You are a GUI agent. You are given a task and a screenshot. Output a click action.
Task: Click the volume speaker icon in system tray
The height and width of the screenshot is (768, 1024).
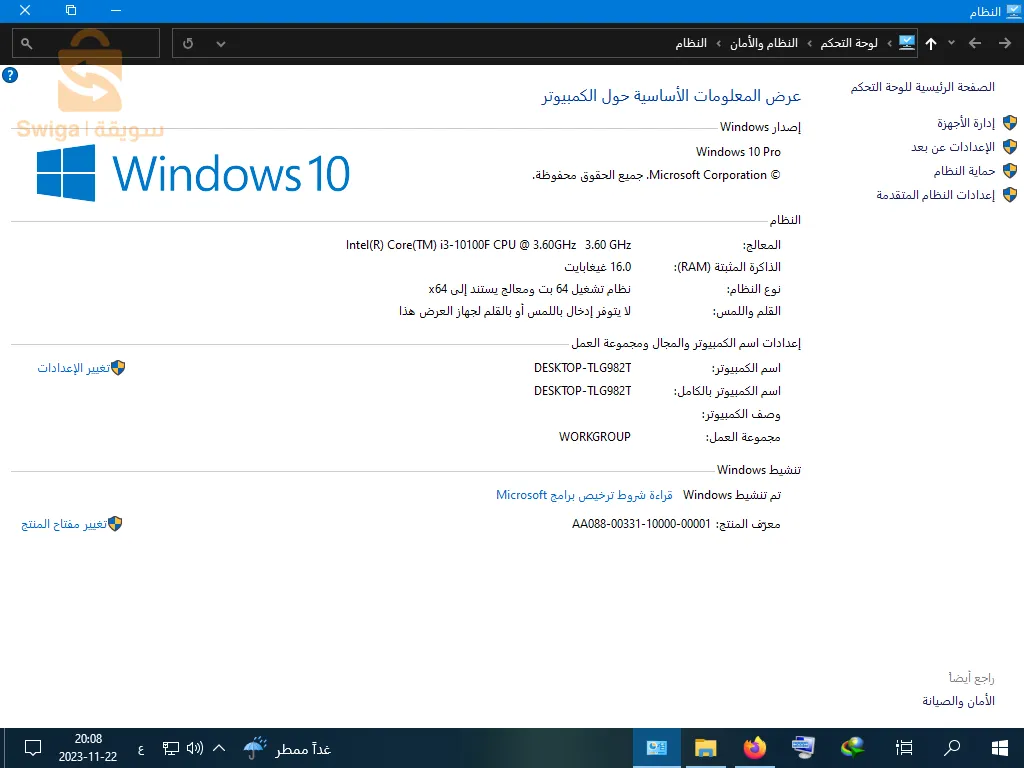pyautogui.click(x=195, y=748)
